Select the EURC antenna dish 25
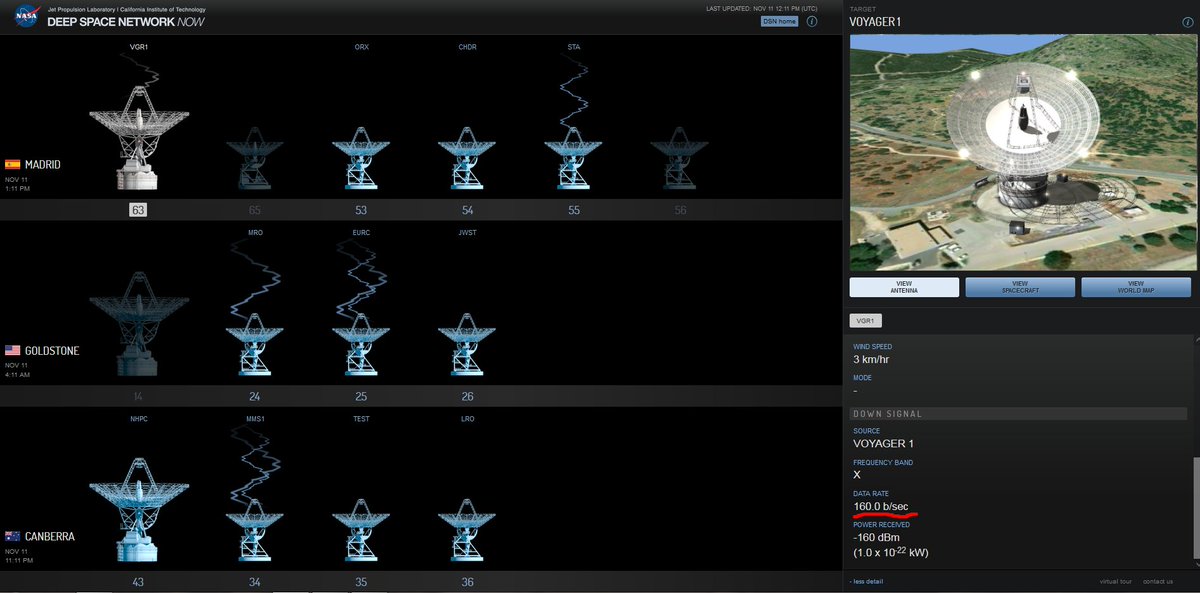1200x593 pixels. [360, 345]
